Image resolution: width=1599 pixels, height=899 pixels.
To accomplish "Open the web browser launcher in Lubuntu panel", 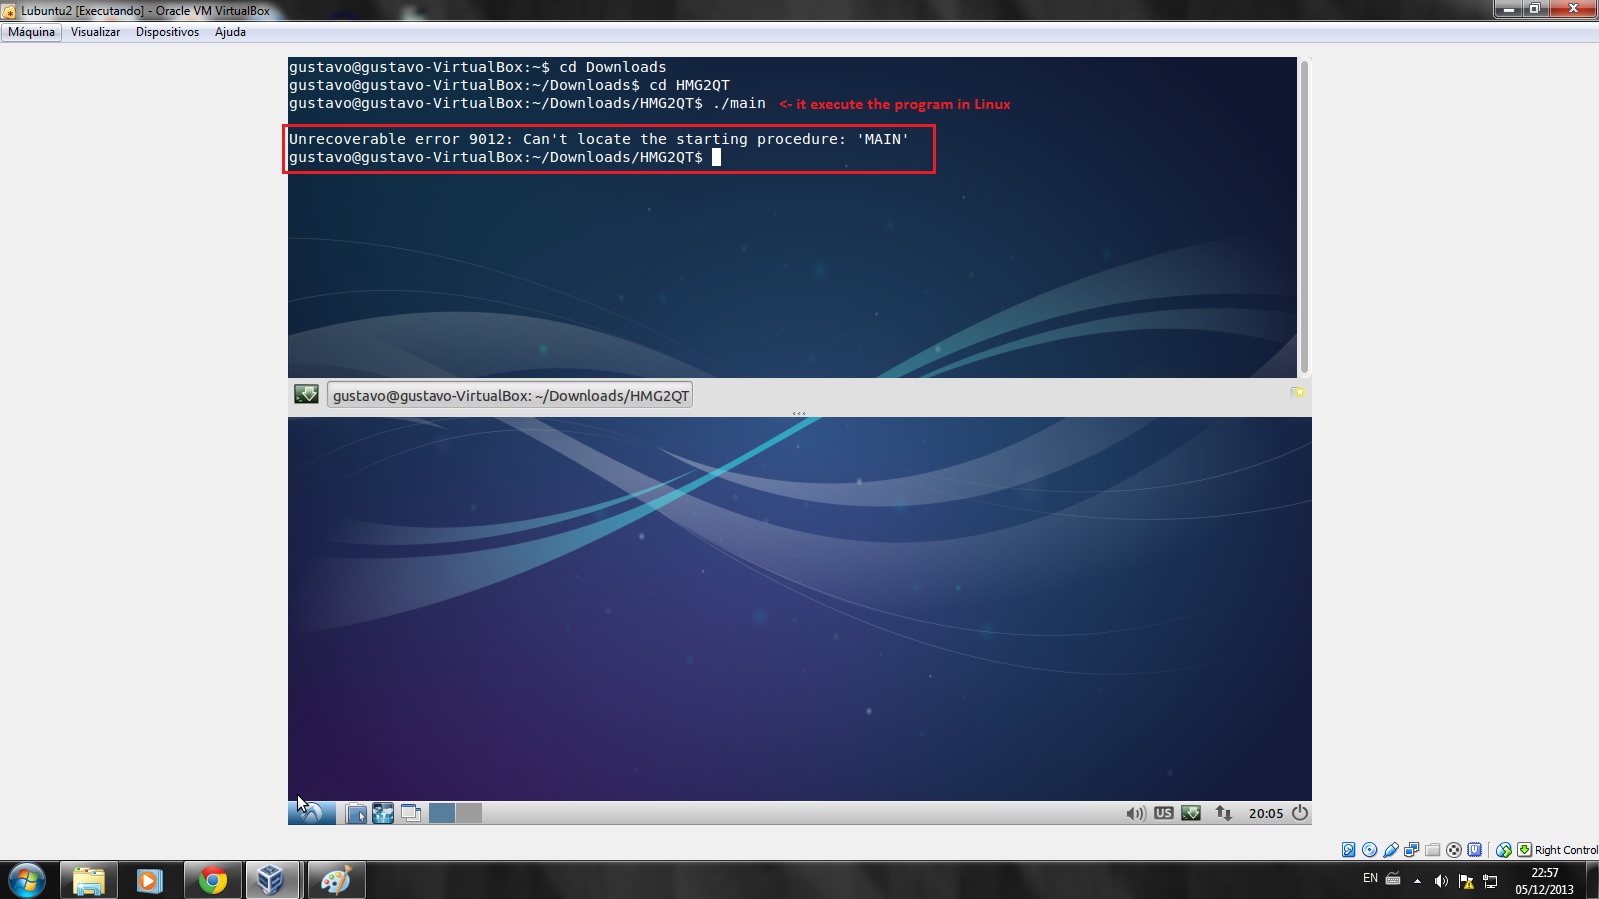I will click(383, 813).
